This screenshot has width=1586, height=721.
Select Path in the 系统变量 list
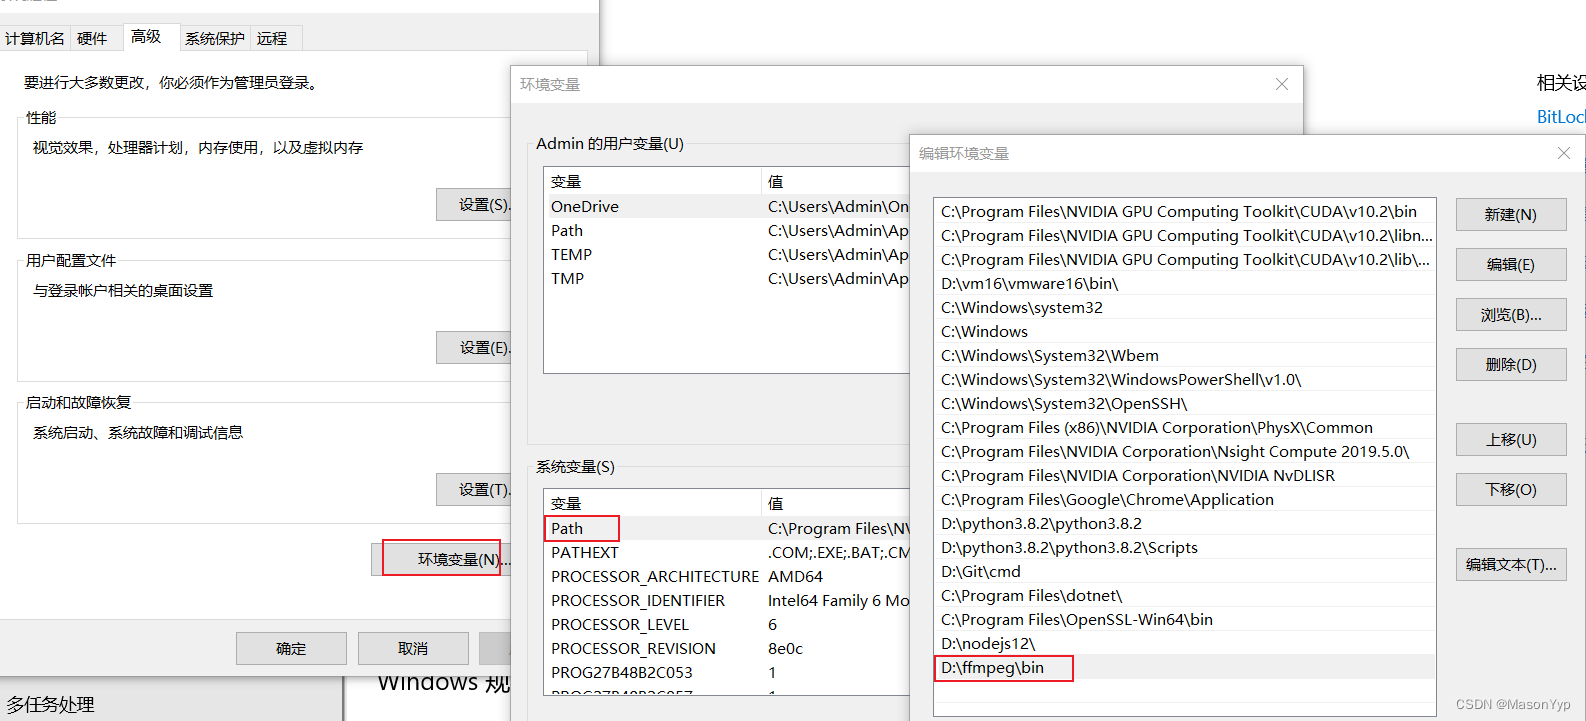727,528
